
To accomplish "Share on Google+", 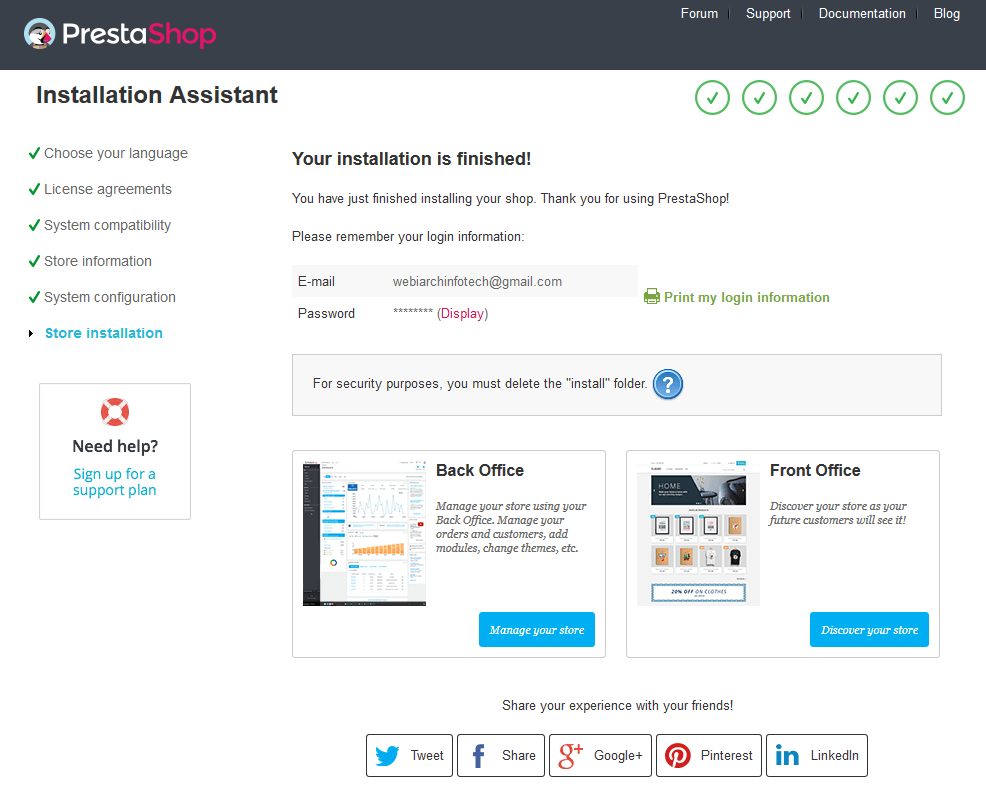I will pyautogui.click(x=600, y=756).
